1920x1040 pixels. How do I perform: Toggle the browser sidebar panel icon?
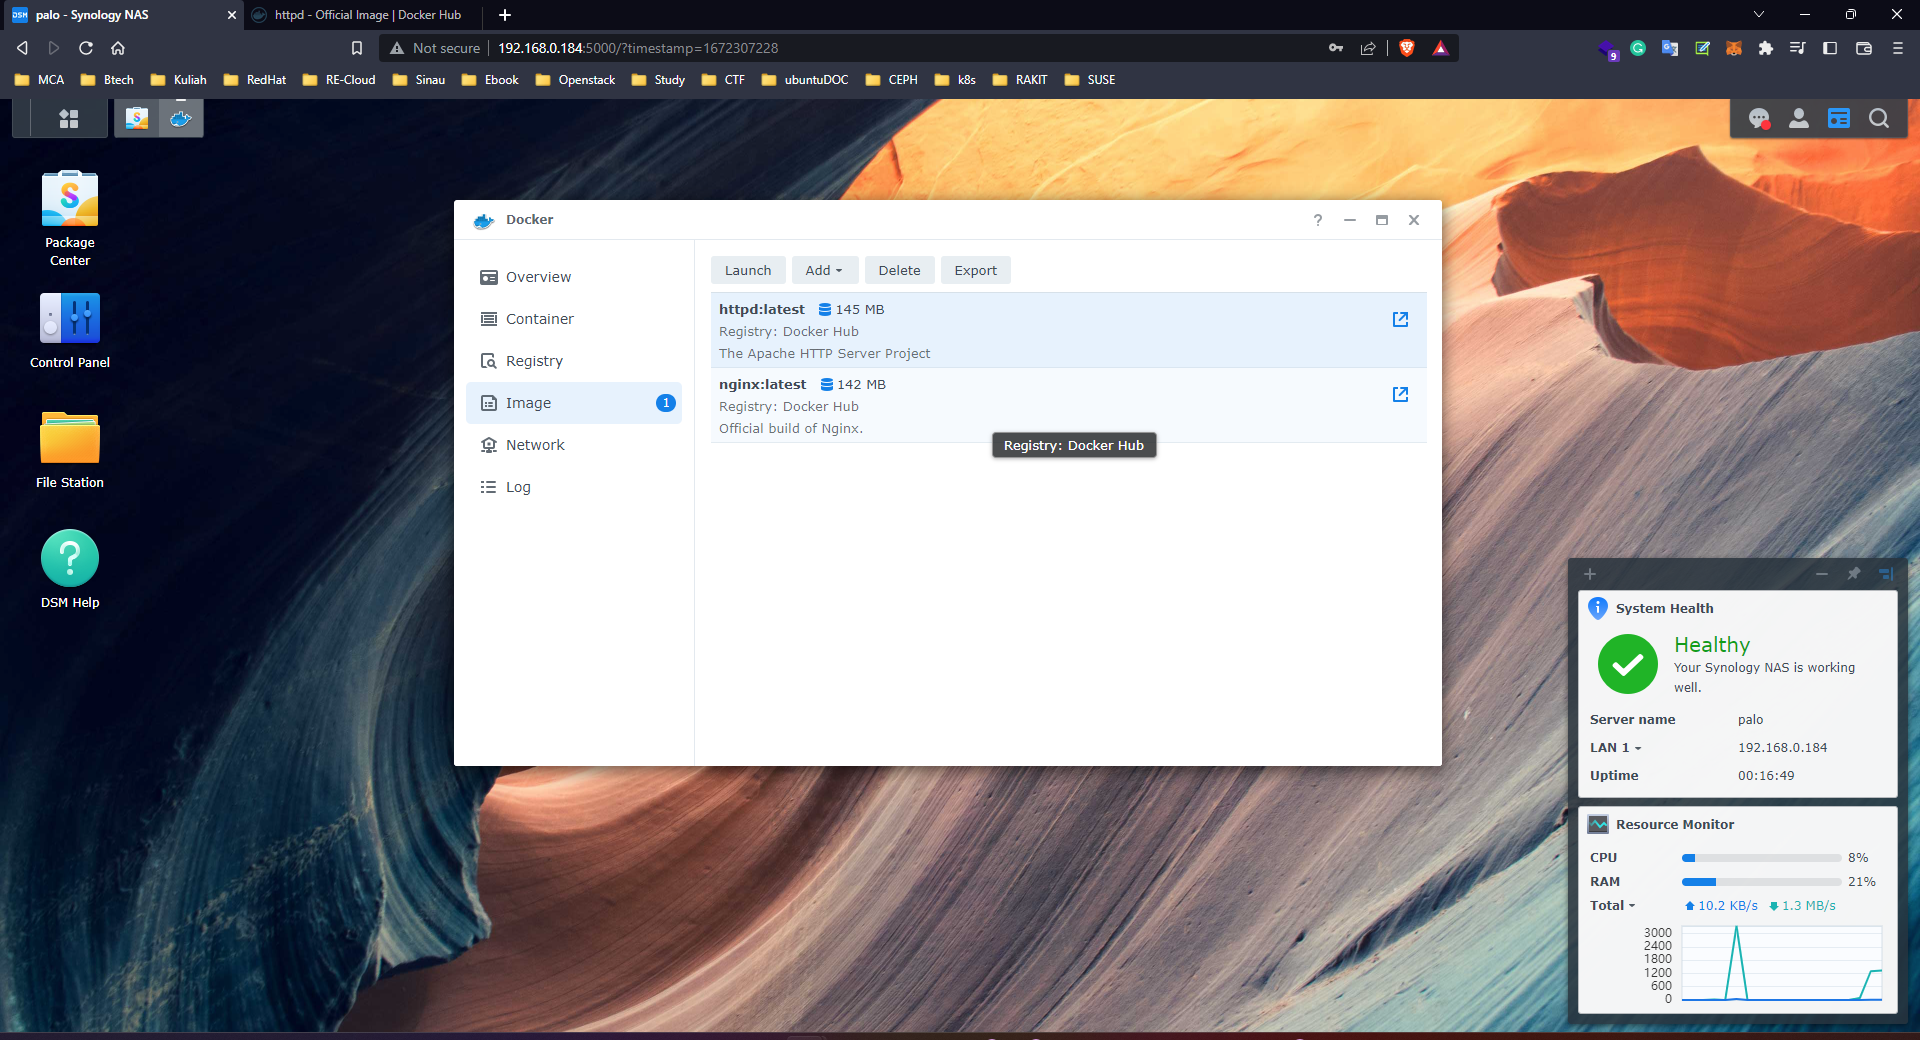(1830, 48)
